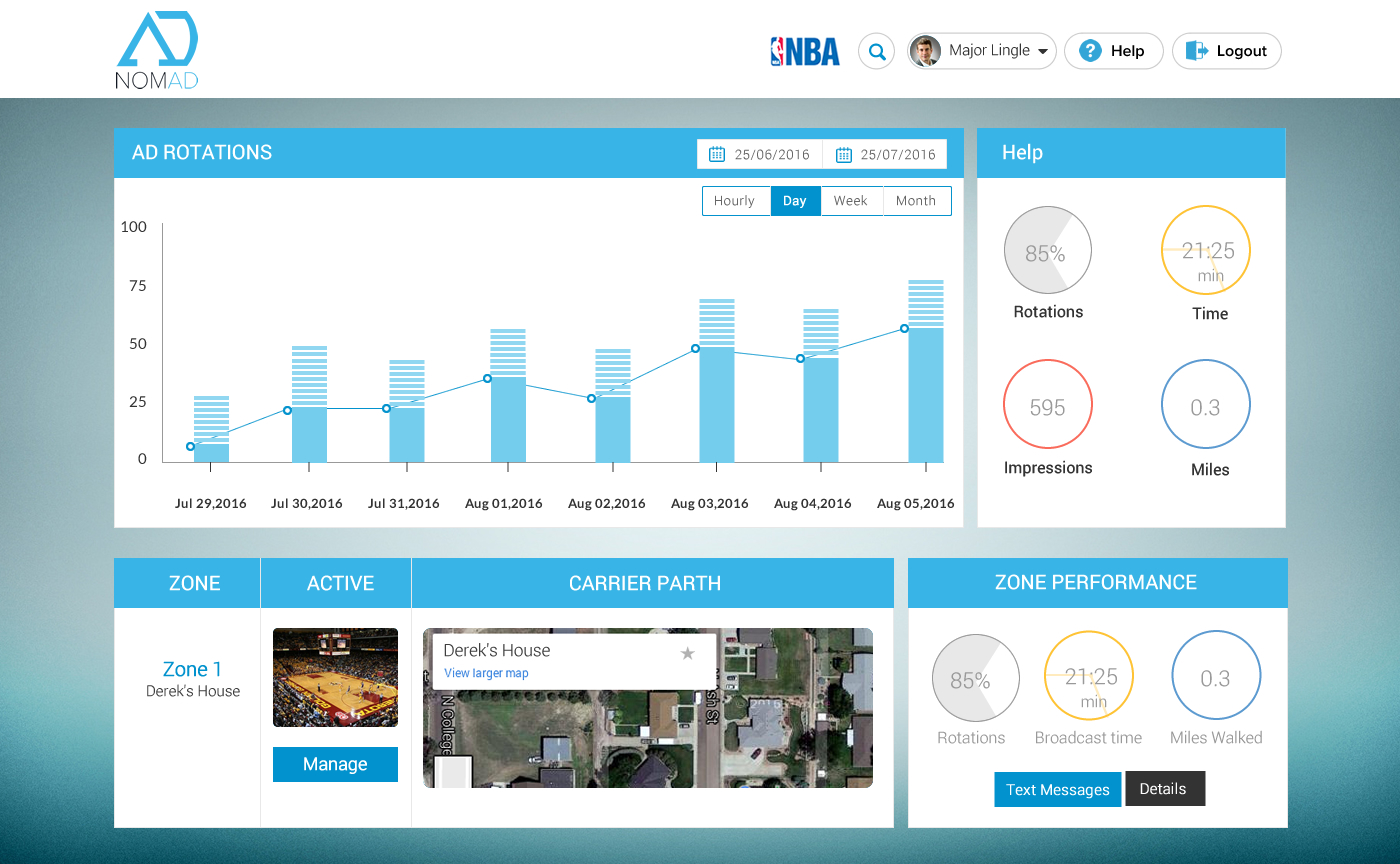Select the Week chart view
The width and height of the screenshot is (1400, 864).
point(851,201)
